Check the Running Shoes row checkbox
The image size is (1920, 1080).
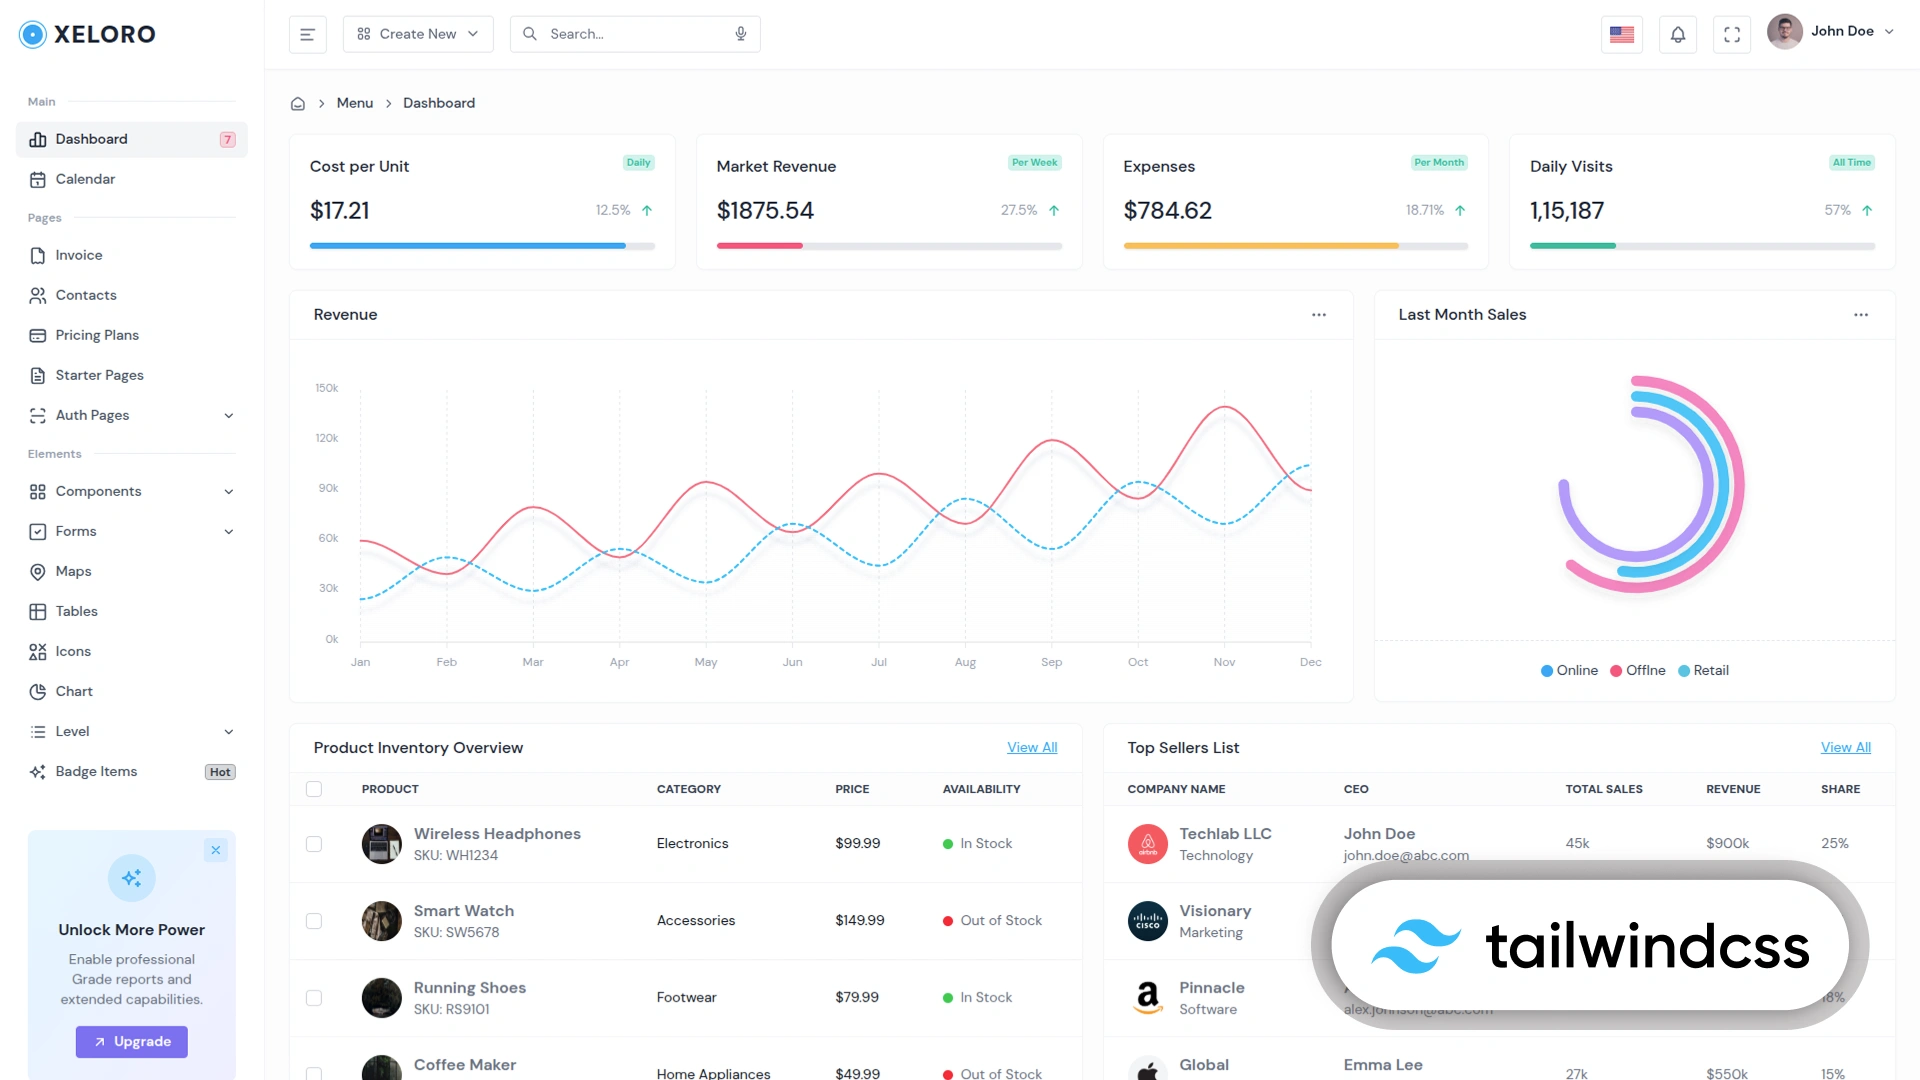click(314, 998)
